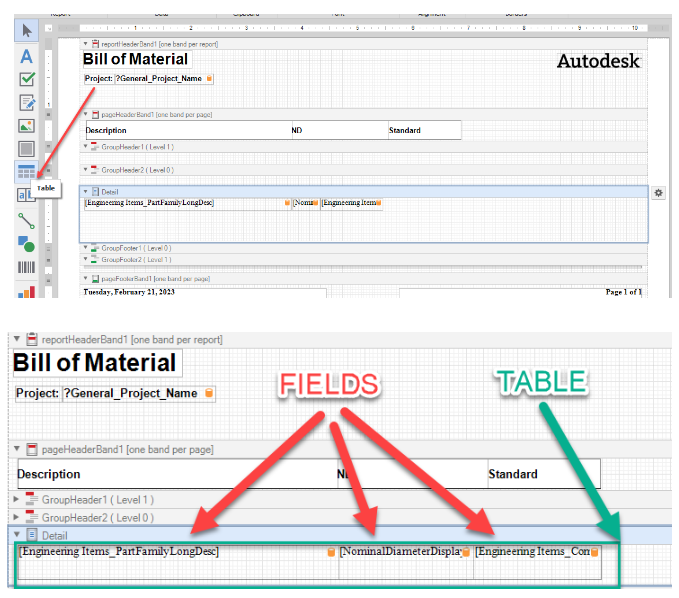Click the Autodesk logo in report header
The width and height of the screenshot is (679, 598).
597,62
